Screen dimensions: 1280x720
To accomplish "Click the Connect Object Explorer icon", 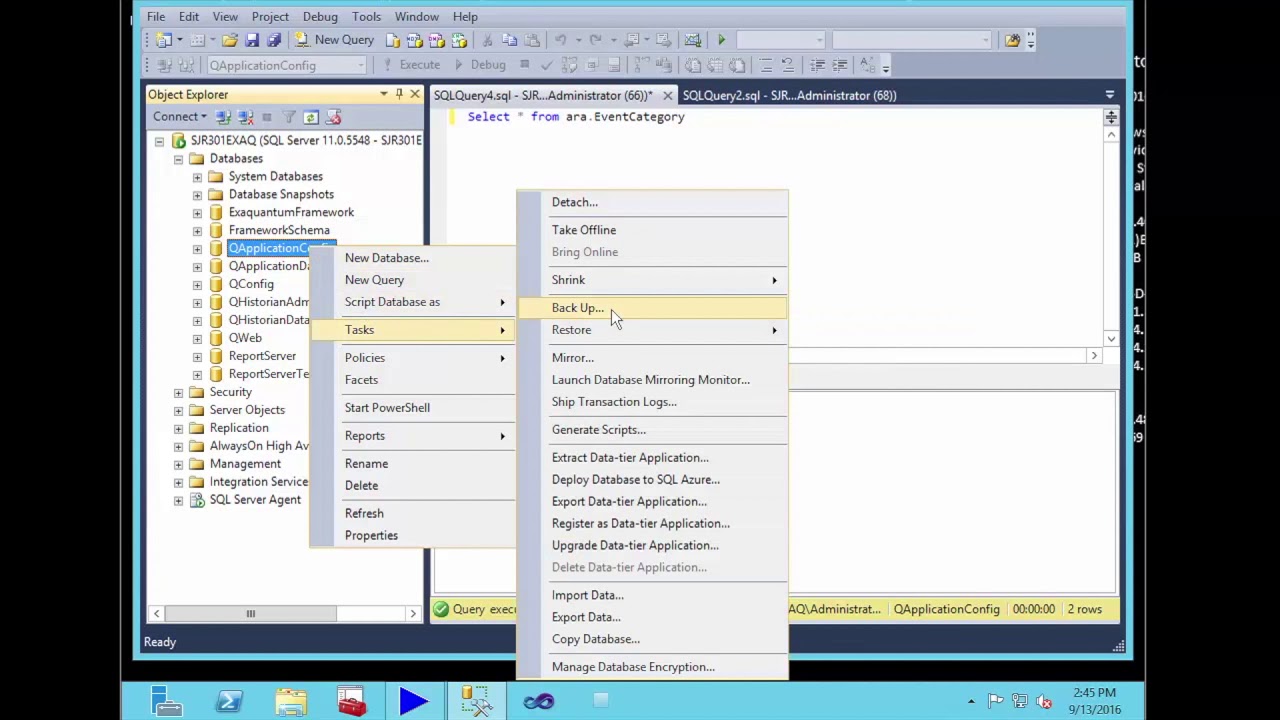I will [223, 117].
